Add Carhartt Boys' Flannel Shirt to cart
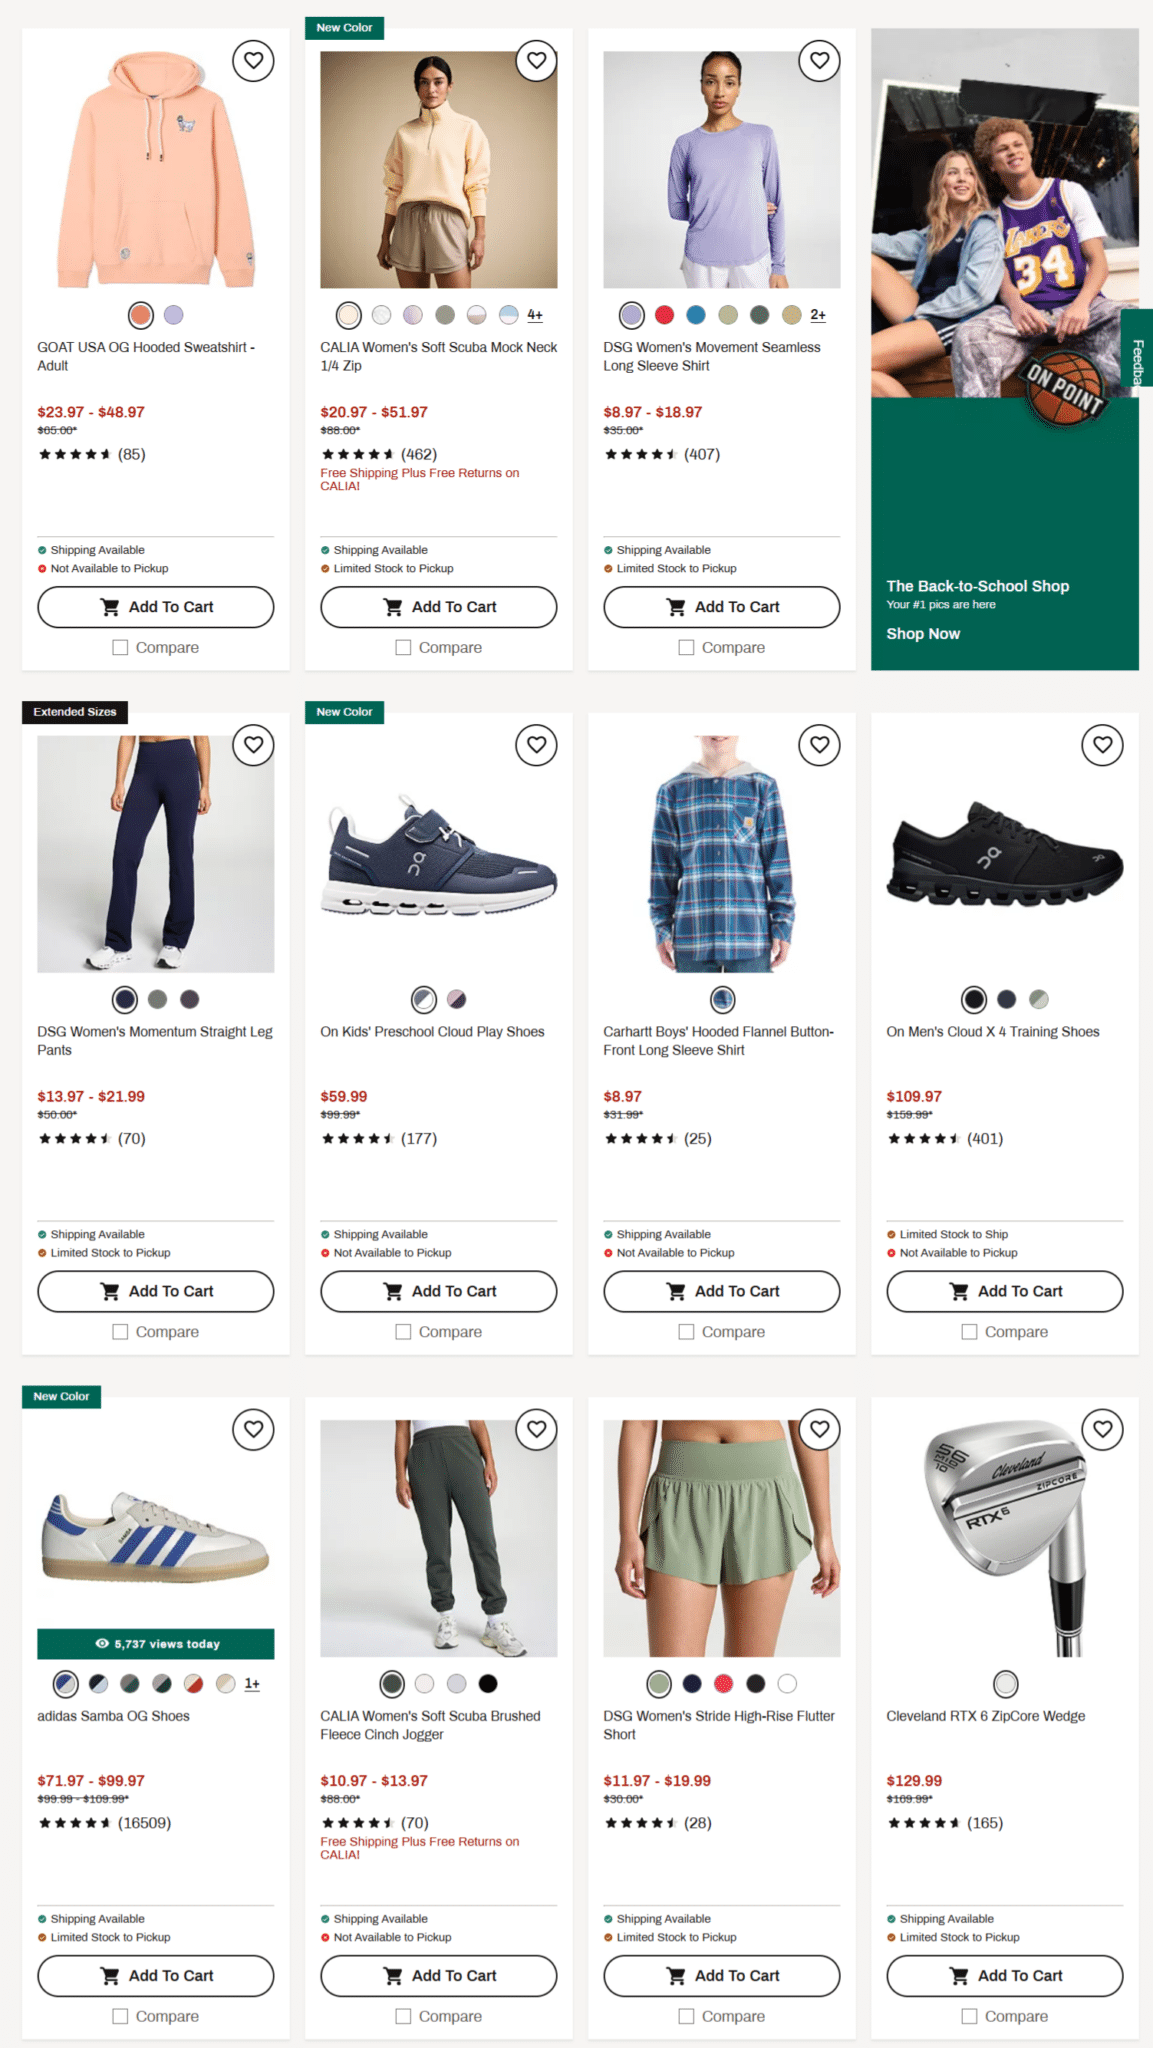This screenshot has width=1153, height=2048. [722, 1291]
